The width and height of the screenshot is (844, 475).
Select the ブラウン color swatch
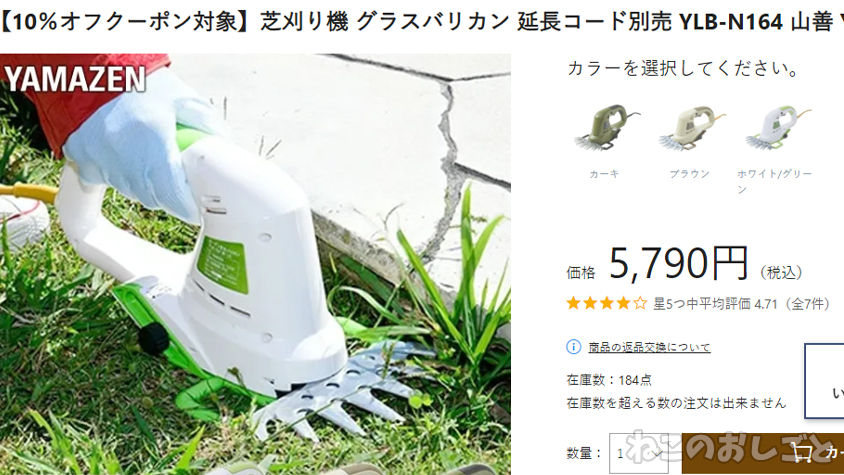click(x=691, y=128)
